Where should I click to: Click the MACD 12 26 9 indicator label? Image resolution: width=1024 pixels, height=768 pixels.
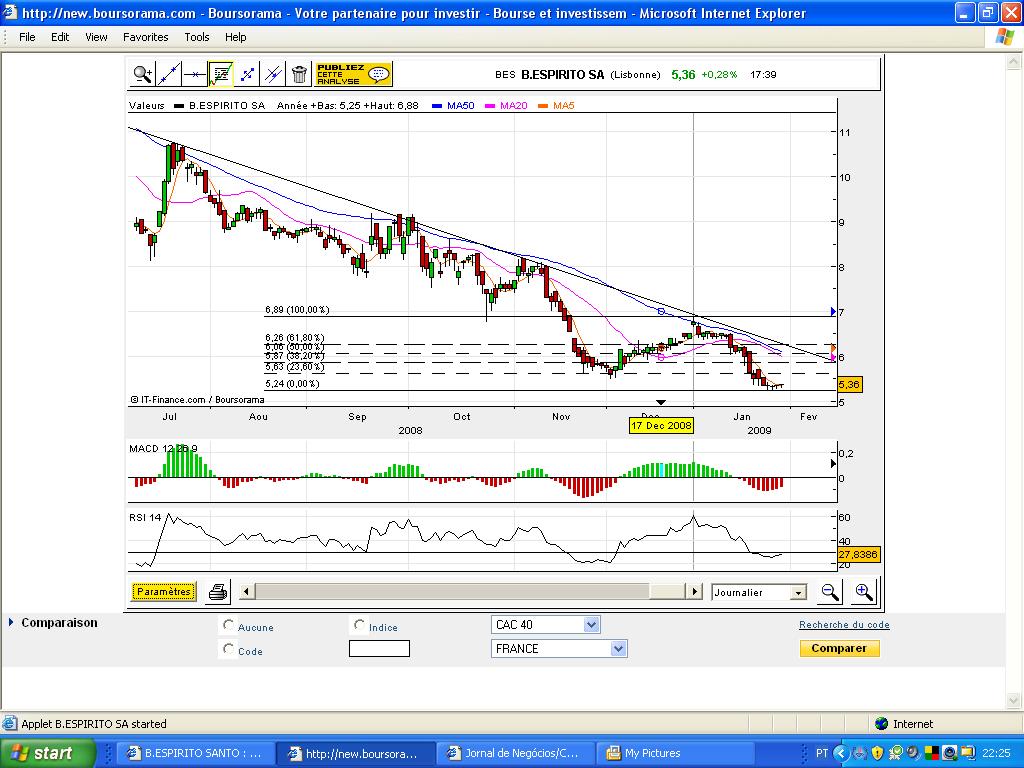click(x=163, y=449)
